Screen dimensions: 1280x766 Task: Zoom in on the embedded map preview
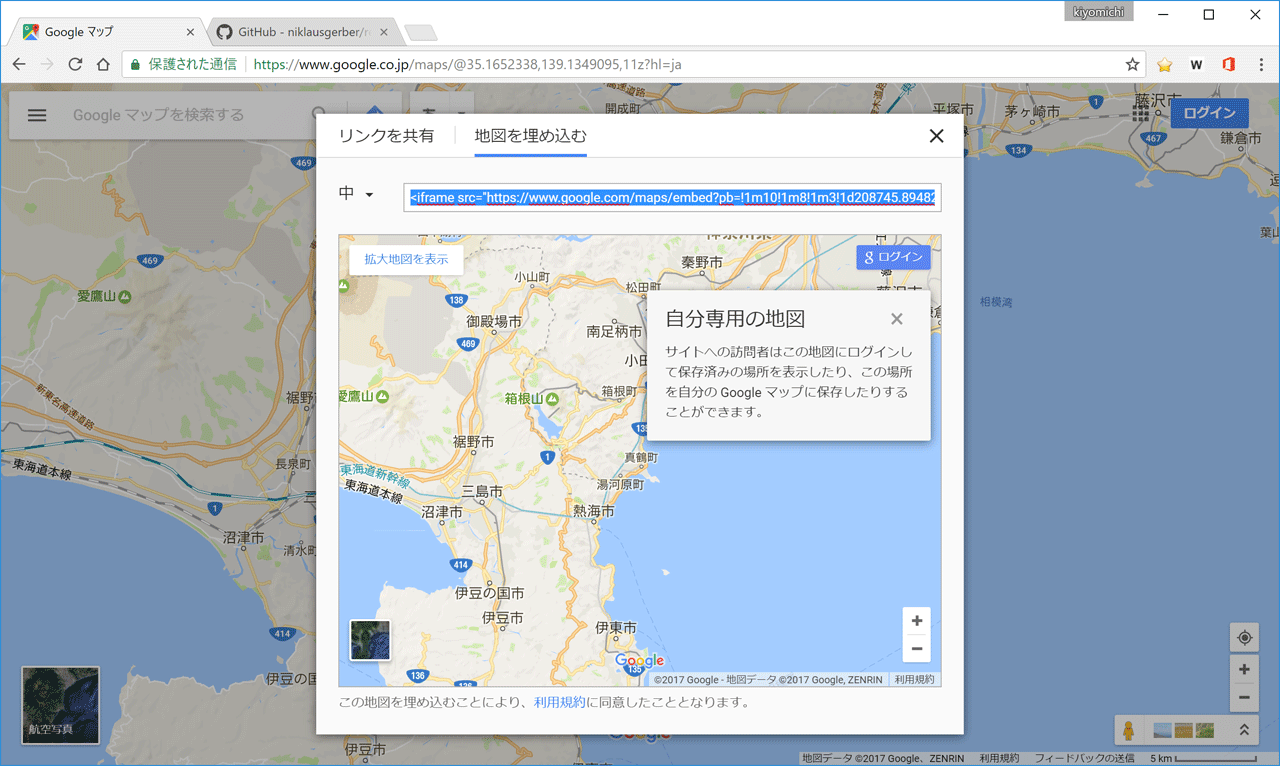pyautogui.click(x=916, y=621)
